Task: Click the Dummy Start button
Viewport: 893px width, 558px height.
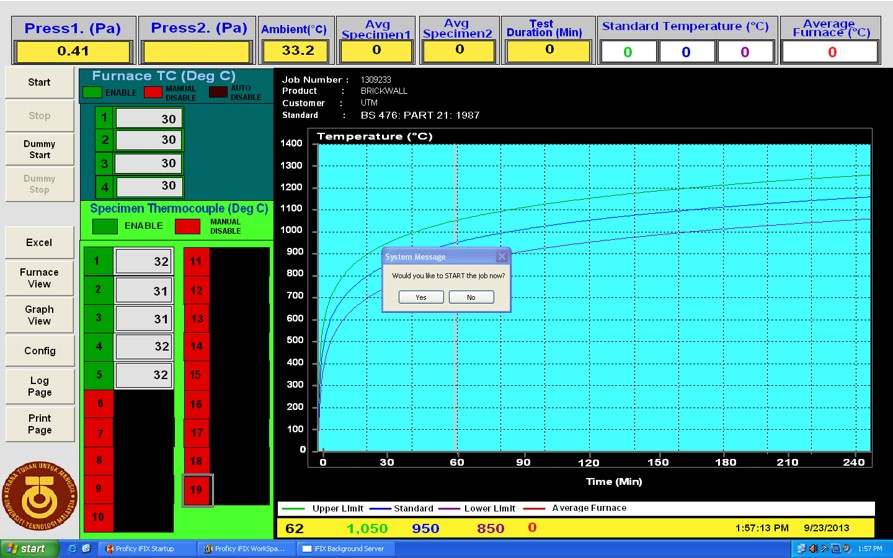Action: pos(39,149)
